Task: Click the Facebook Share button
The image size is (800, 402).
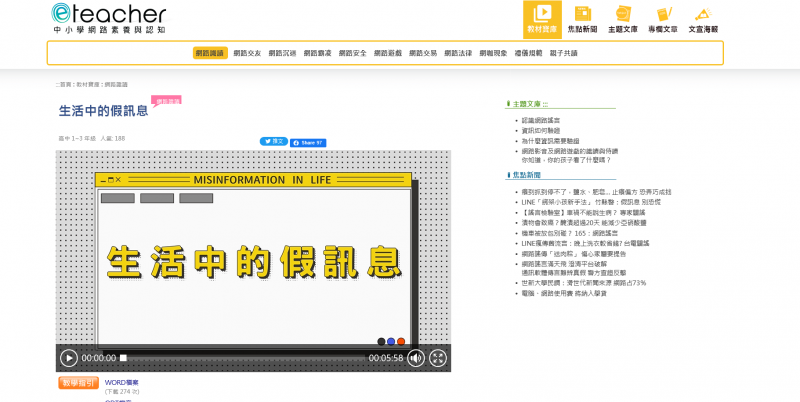Action: (308, 142)
